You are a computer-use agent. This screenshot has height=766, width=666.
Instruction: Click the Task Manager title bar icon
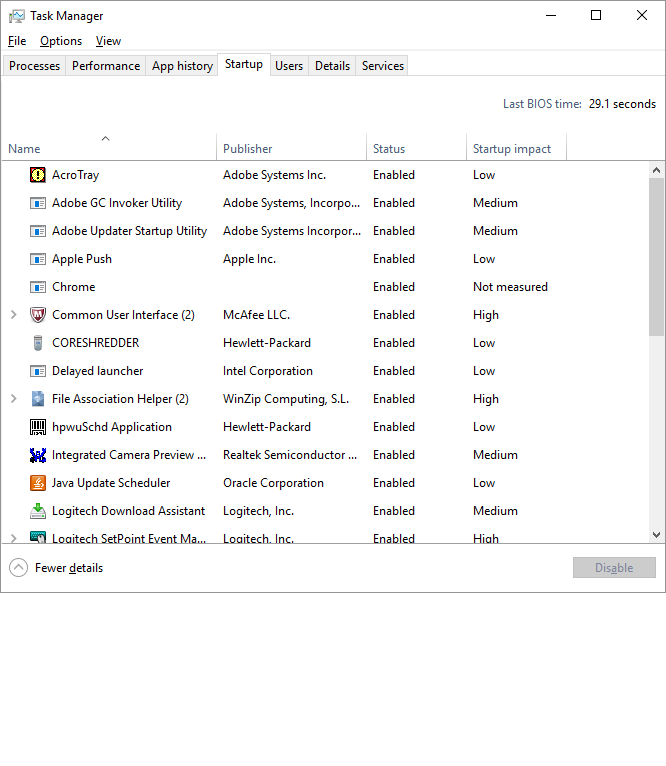click(17, 16)
